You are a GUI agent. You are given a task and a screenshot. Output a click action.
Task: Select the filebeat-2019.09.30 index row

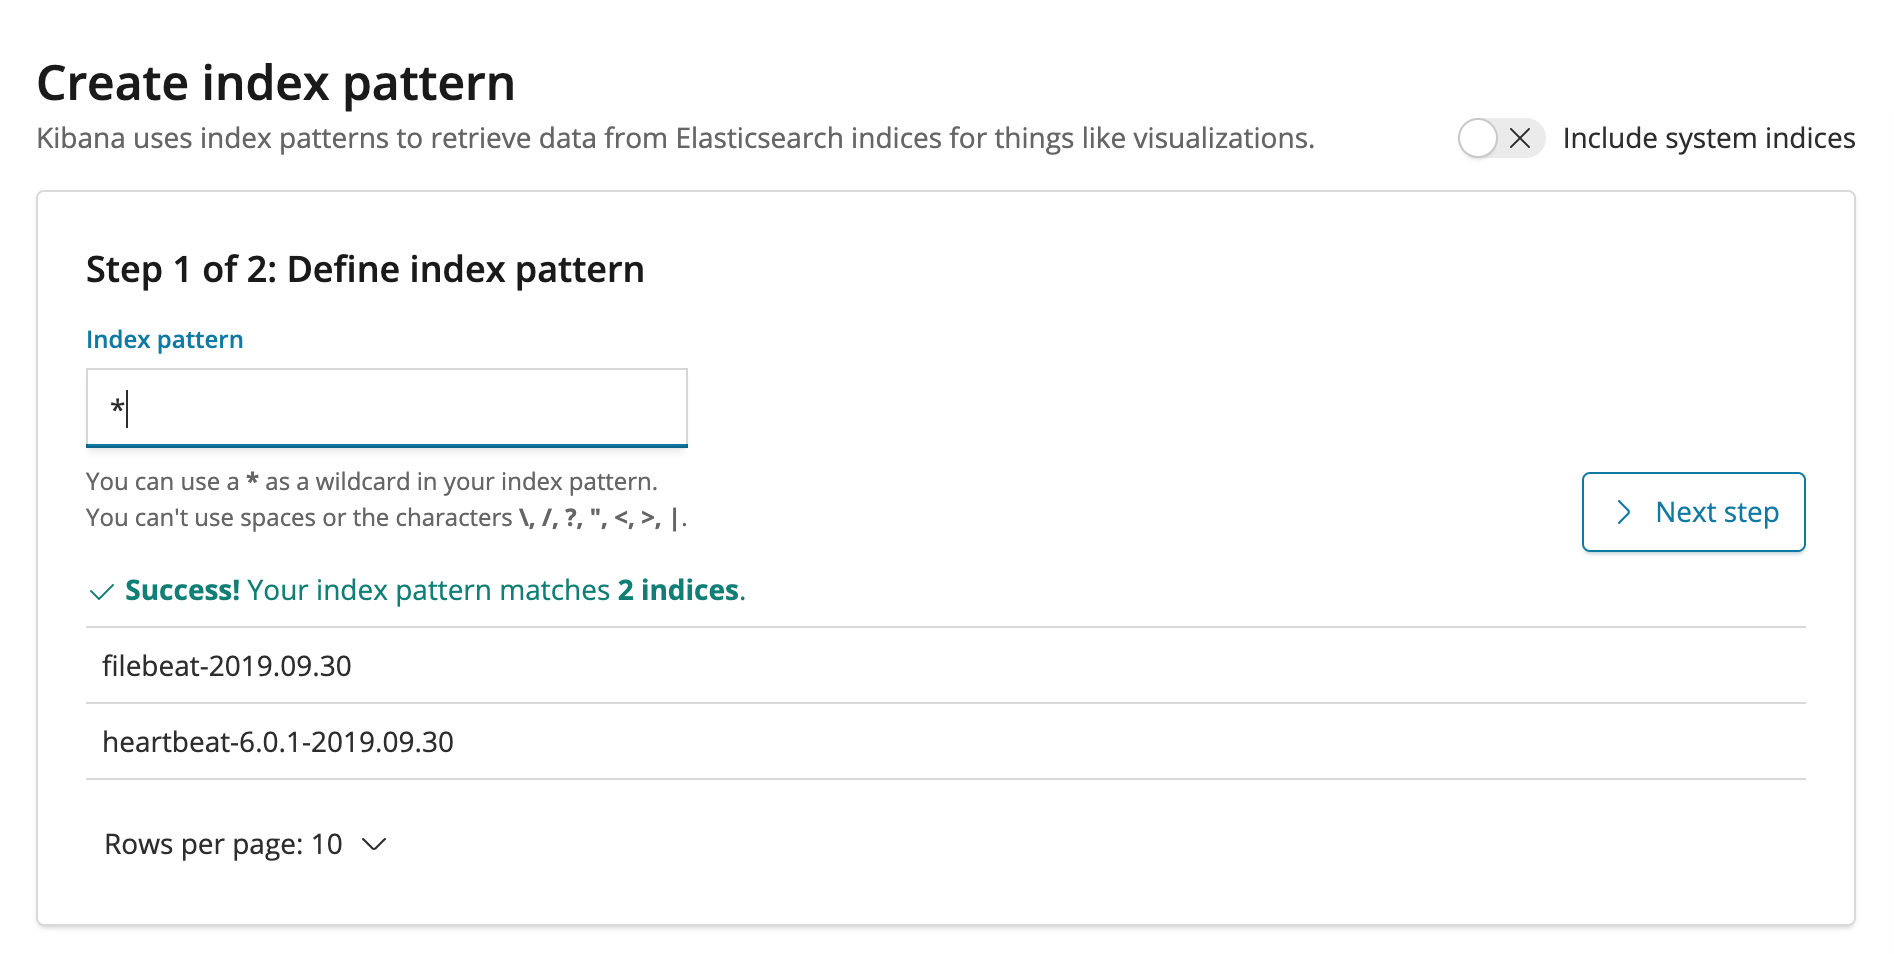[x=946, y=666]
